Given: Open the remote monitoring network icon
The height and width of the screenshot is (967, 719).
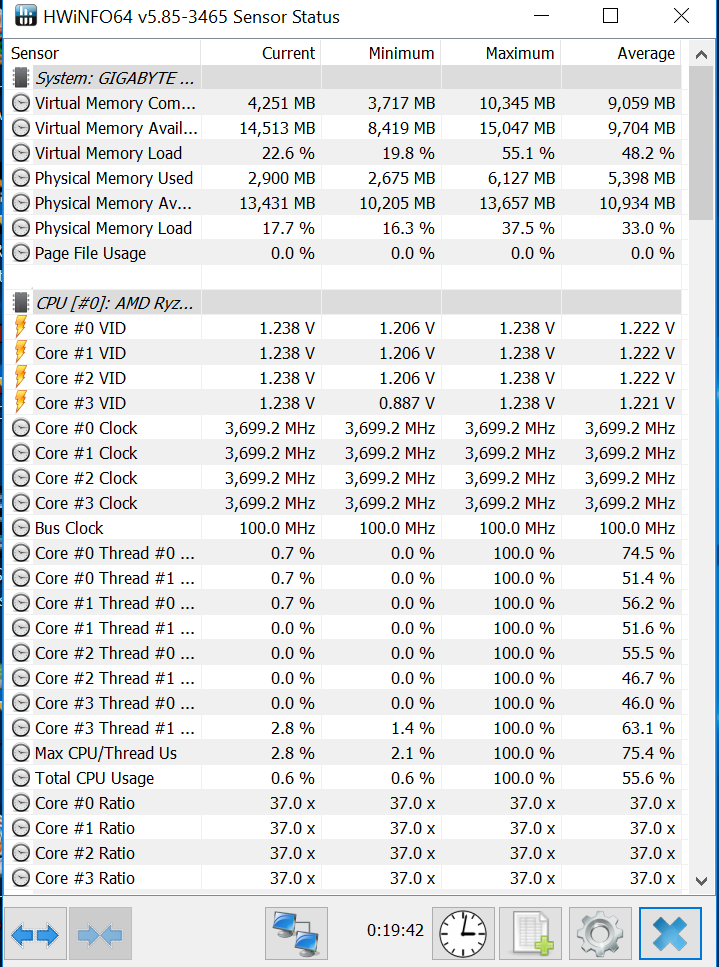Looking at the screenshot, I should 297,935.
